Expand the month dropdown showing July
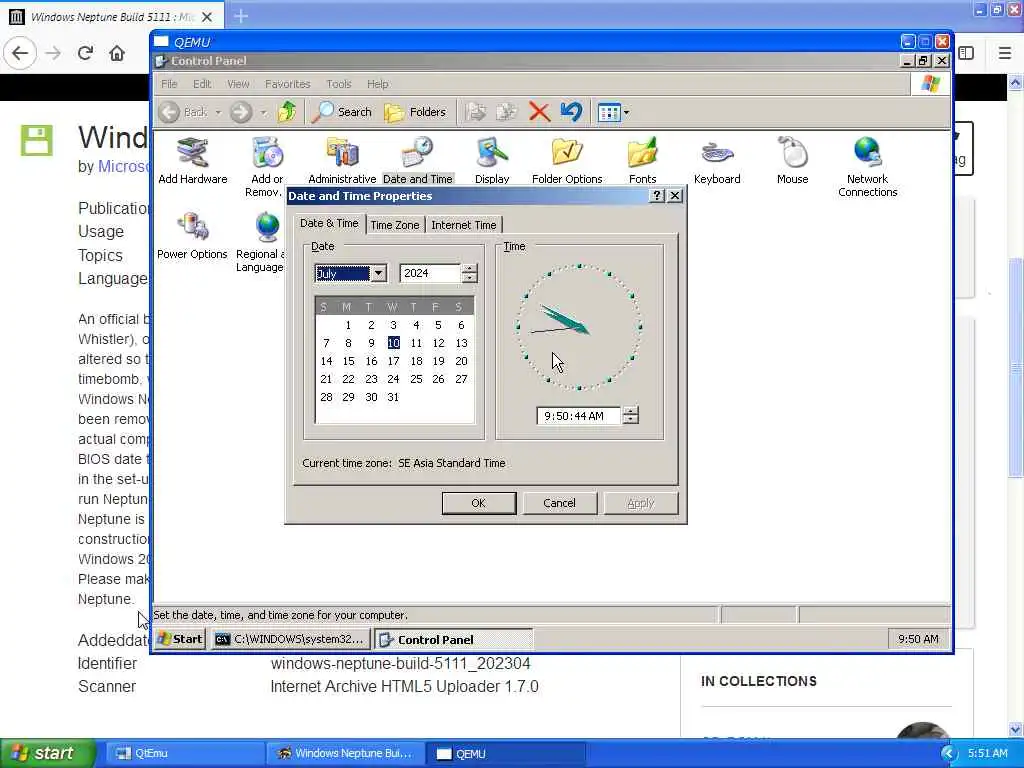The image size is (1024, 768). 379,273
